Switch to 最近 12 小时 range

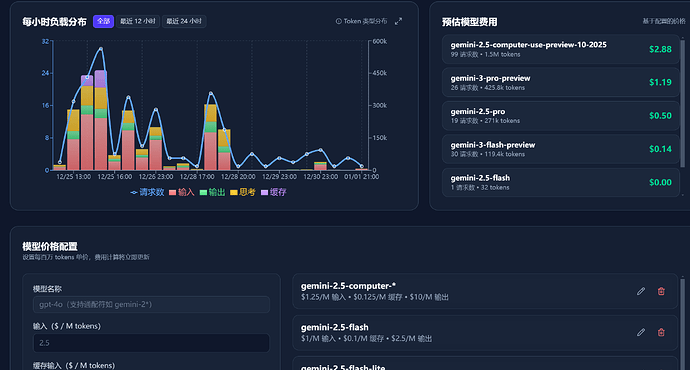click(138, 21)
